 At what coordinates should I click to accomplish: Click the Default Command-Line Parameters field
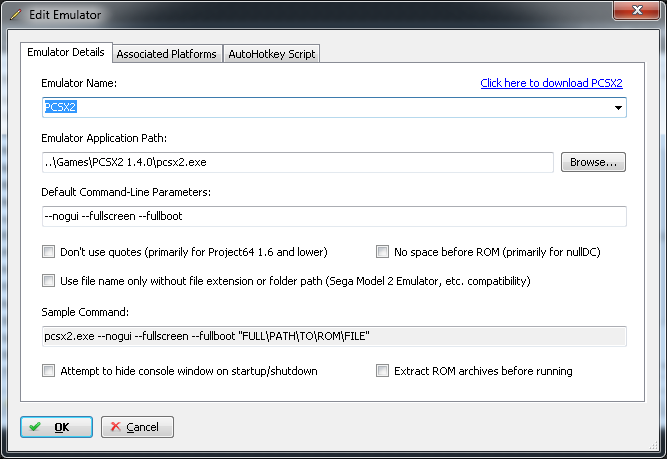[334, 216]
